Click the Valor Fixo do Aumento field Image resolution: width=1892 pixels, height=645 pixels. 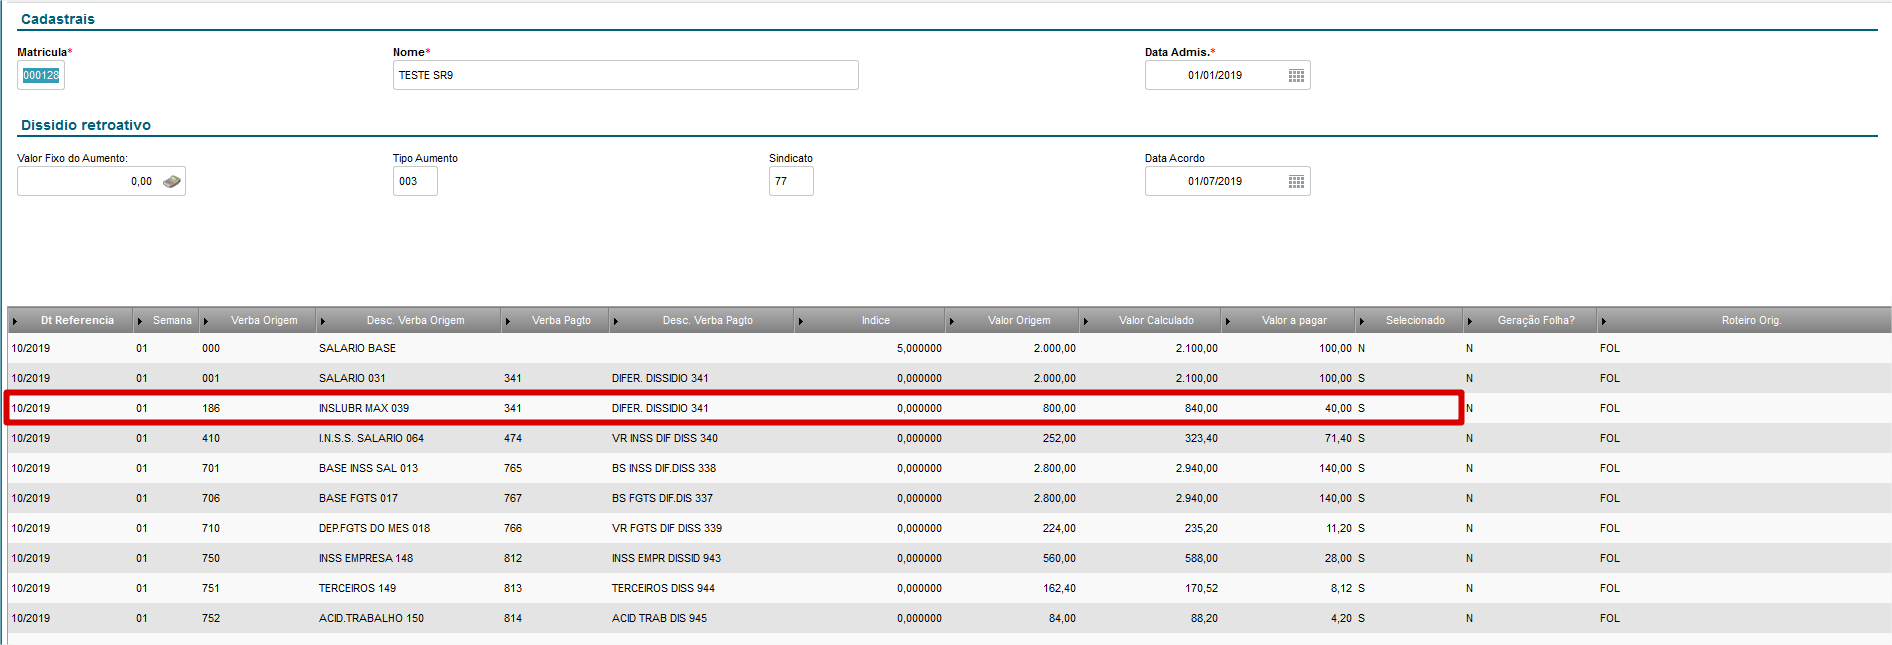pyautogui.click(x=101, y=181)
